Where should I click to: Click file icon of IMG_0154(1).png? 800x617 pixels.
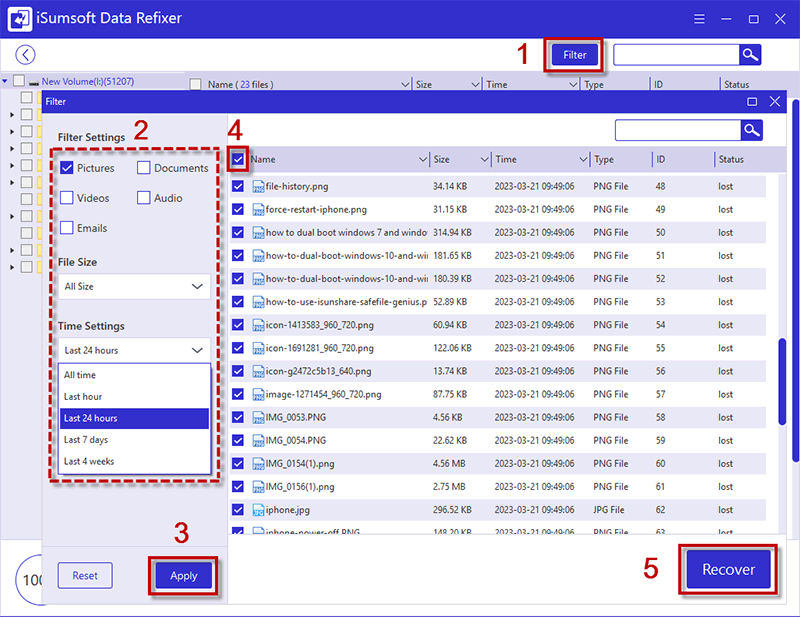(258, 463)
